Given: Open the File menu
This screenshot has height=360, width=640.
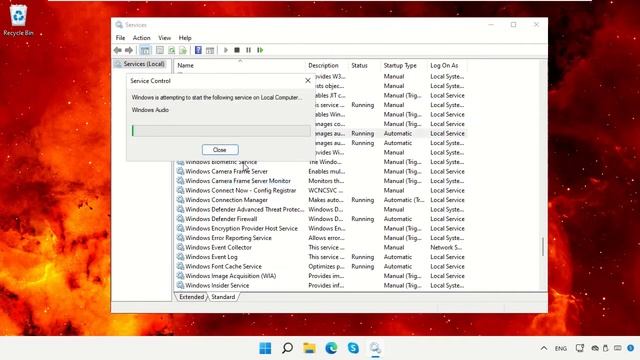Looking at the screenshot, I should click(120, 38).
